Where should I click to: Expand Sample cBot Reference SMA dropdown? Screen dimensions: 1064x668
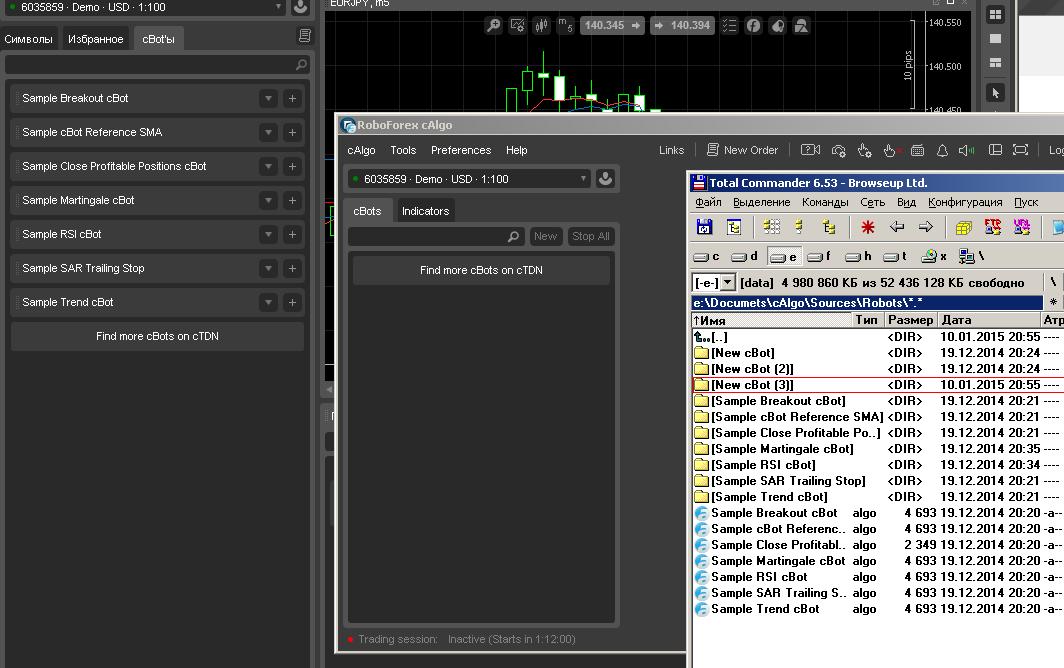269,132
